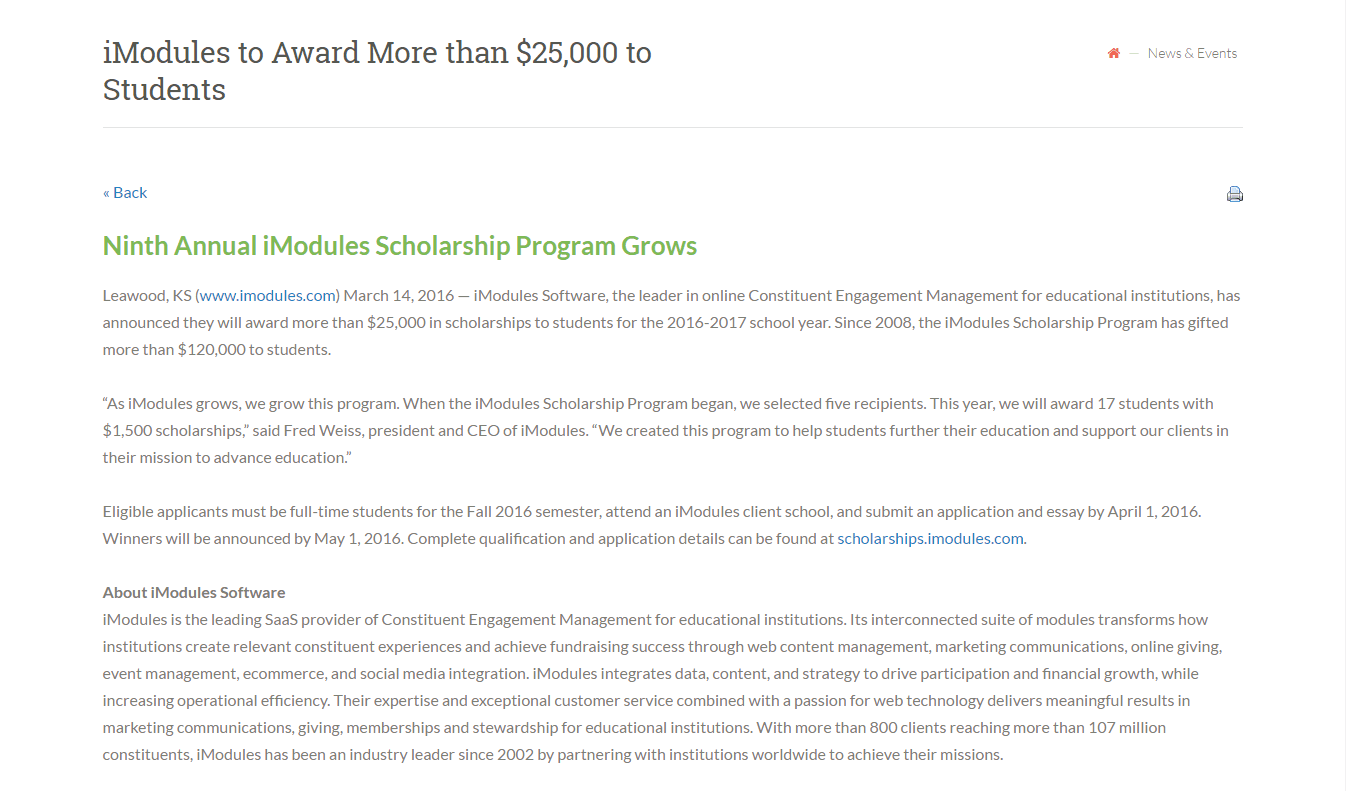1346x791 pixels.
Task: Click the red home breadcrumb icon
Action: click(1113, 53)
